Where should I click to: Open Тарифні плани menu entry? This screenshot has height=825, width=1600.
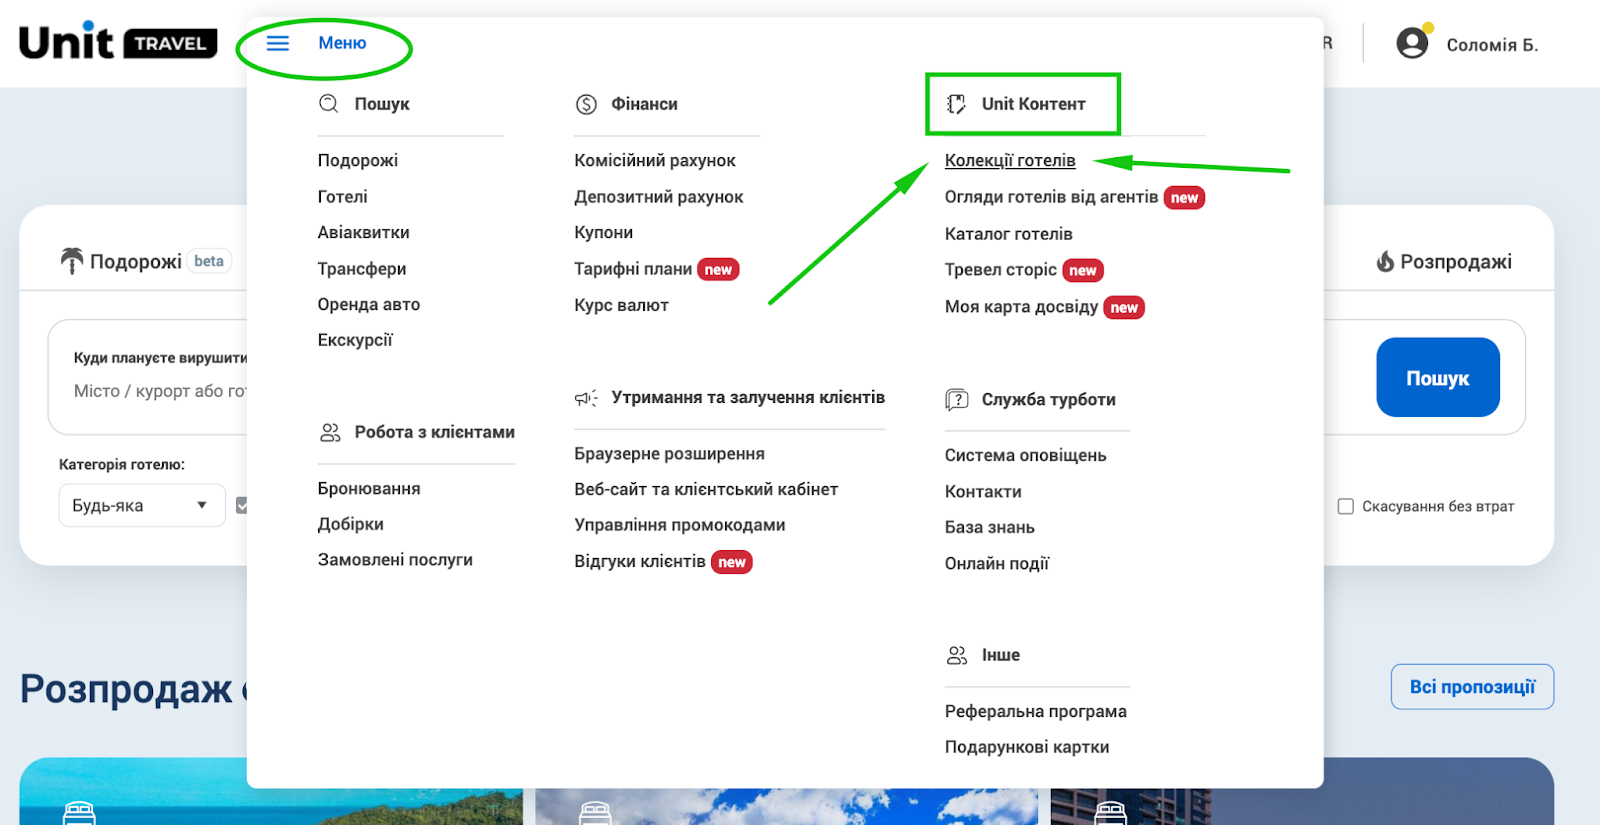[x=633, y=269]
